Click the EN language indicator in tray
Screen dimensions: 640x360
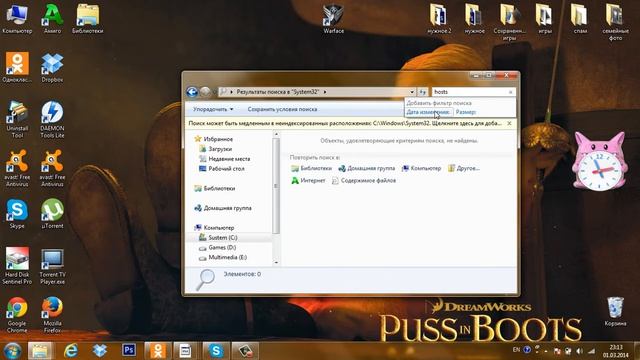(x=516, y=350)
